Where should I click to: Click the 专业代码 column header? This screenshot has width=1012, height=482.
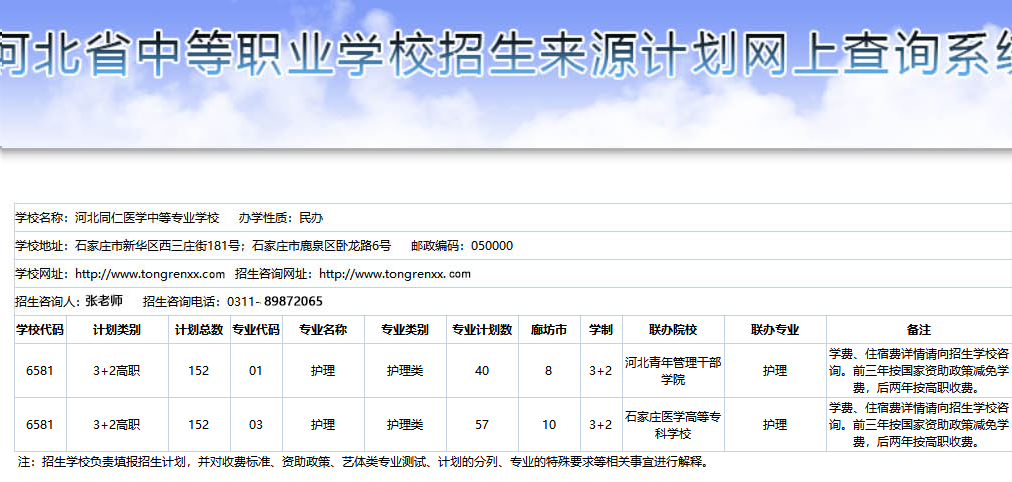[256, 330]
